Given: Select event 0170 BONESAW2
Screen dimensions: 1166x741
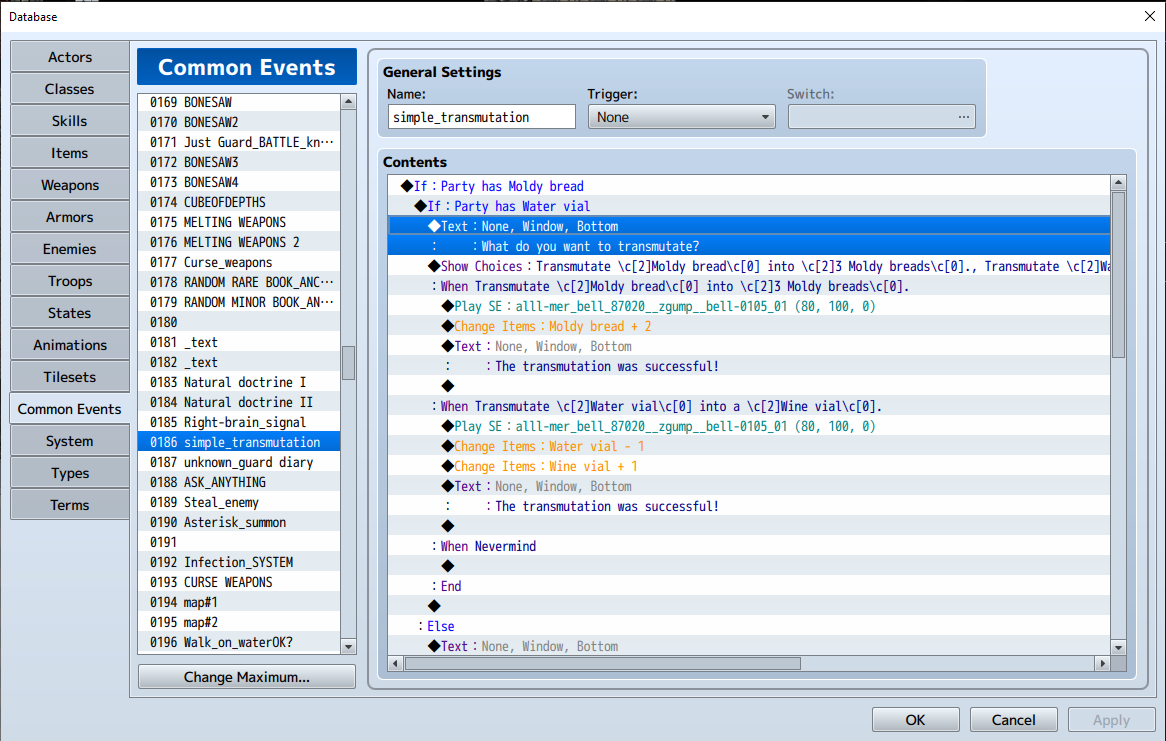Looking at the screenshot, I should 239,122.
